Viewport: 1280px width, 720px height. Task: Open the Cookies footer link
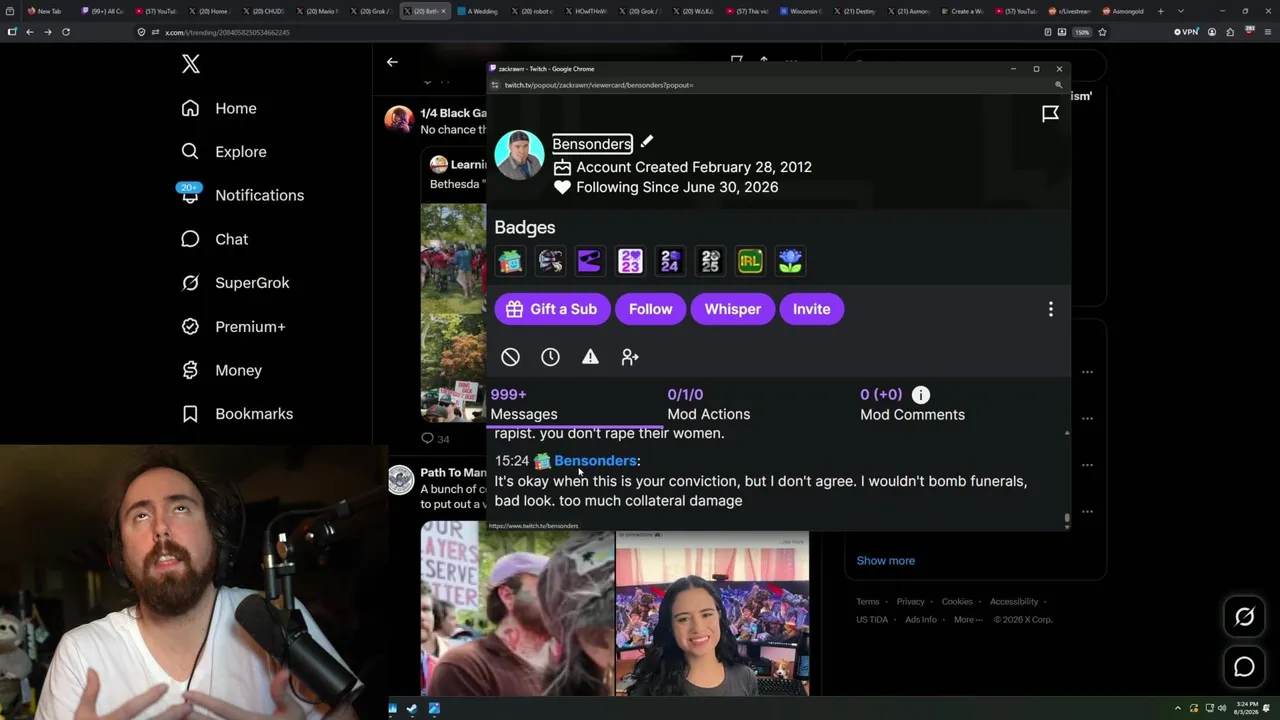click(x=957, y=602)
